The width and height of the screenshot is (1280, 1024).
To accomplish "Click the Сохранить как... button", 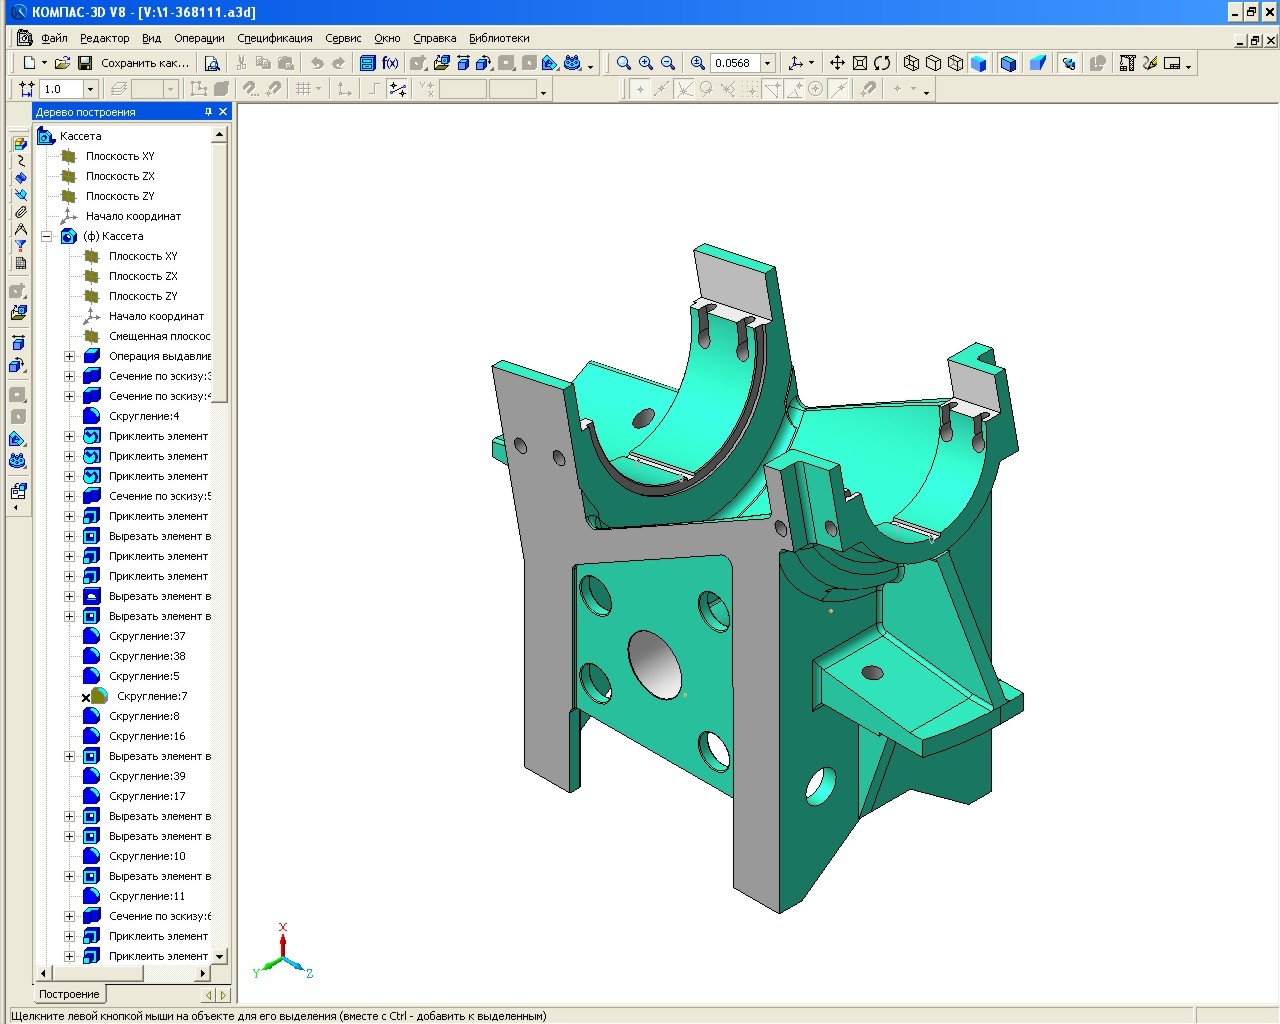I will pos(145,63).
